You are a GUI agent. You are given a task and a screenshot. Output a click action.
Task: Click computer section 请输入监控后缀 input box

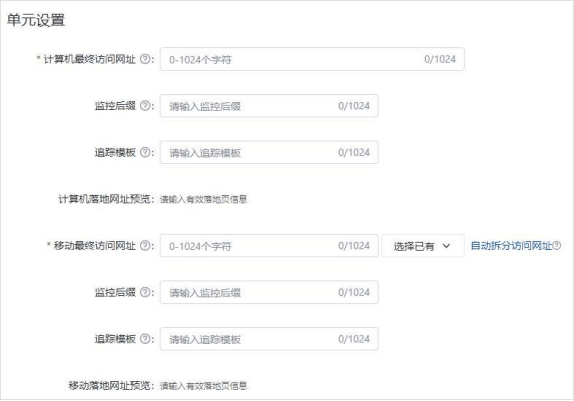pyautogui.click(x=269, y=106)
